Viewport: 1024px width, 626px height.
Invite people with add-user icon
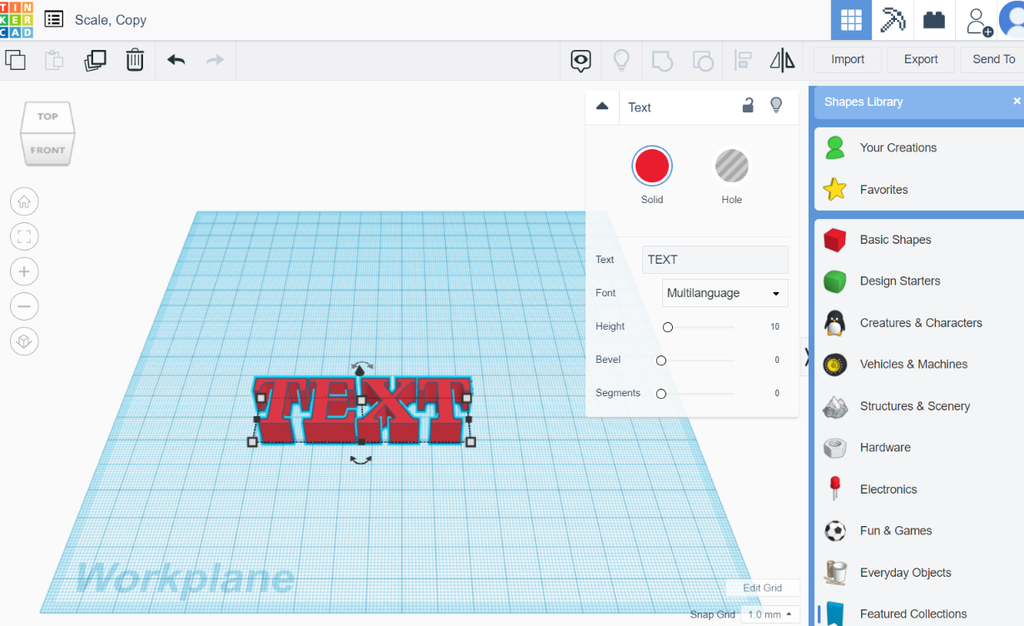pyautogui.click(x=979, y=22)
